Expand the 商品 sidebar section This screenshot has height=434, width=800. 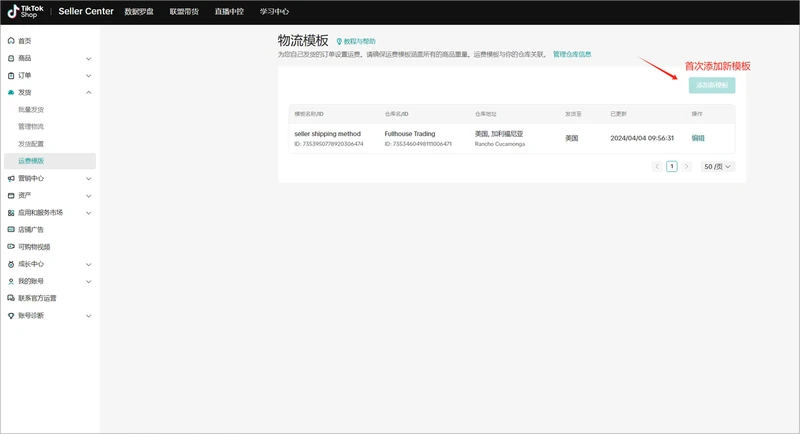[88, 58]
